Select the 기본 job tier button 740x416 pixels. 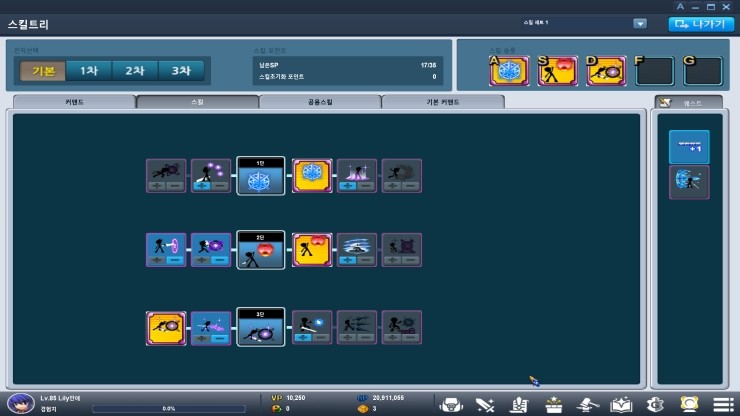tap(43, 71)
